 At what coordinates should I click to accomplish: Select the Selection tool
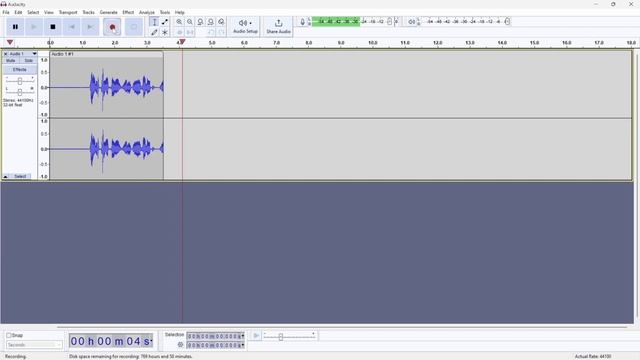tap(154, 22)
